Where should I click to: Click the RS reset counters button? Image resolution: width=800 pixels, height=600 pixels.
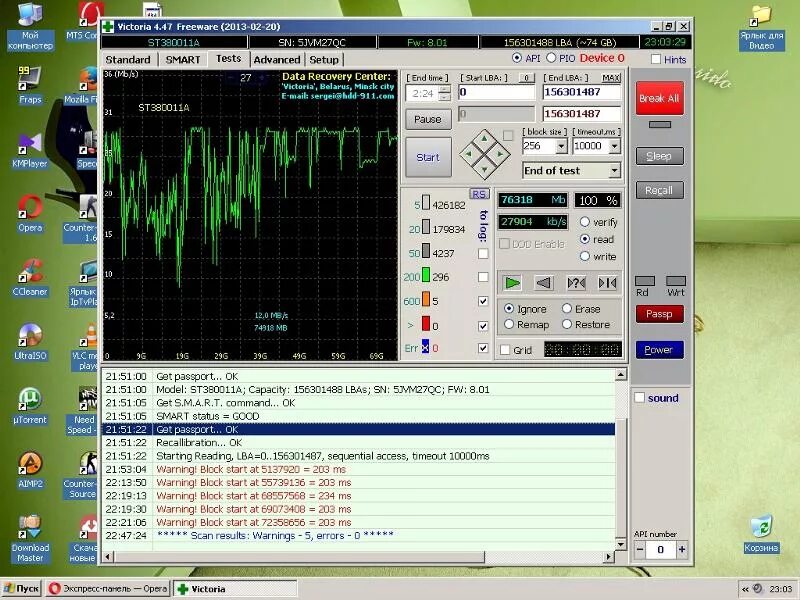click(479, 194)
